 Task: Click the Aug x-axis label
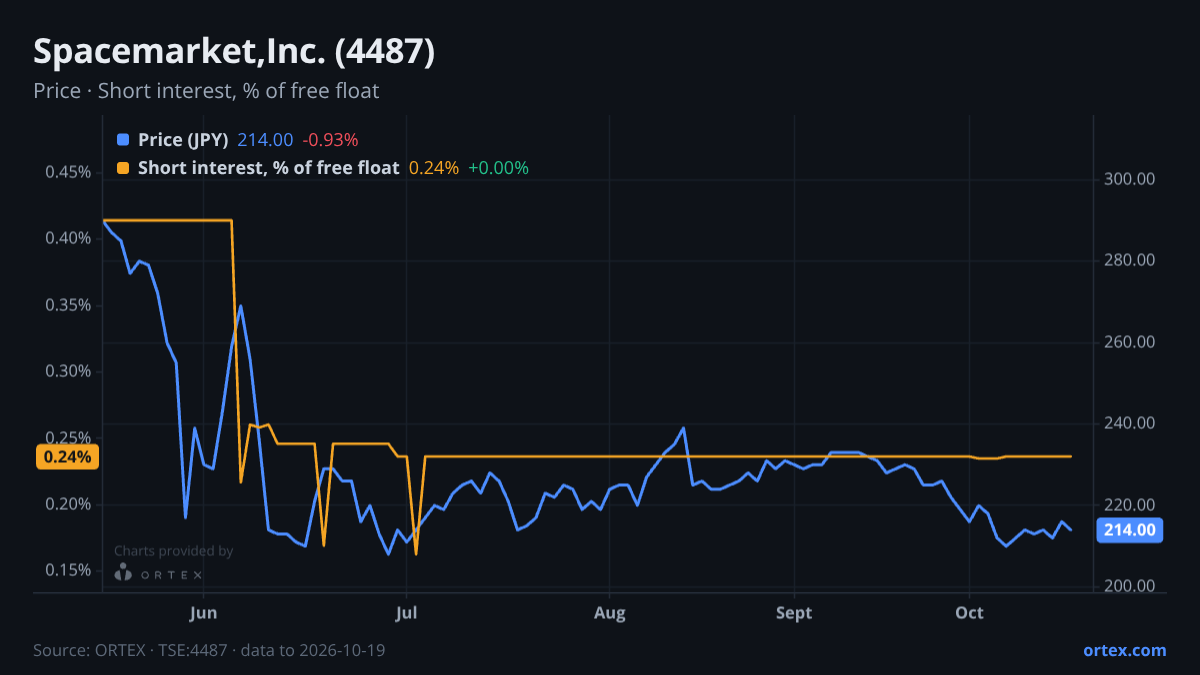pos(609,612)
